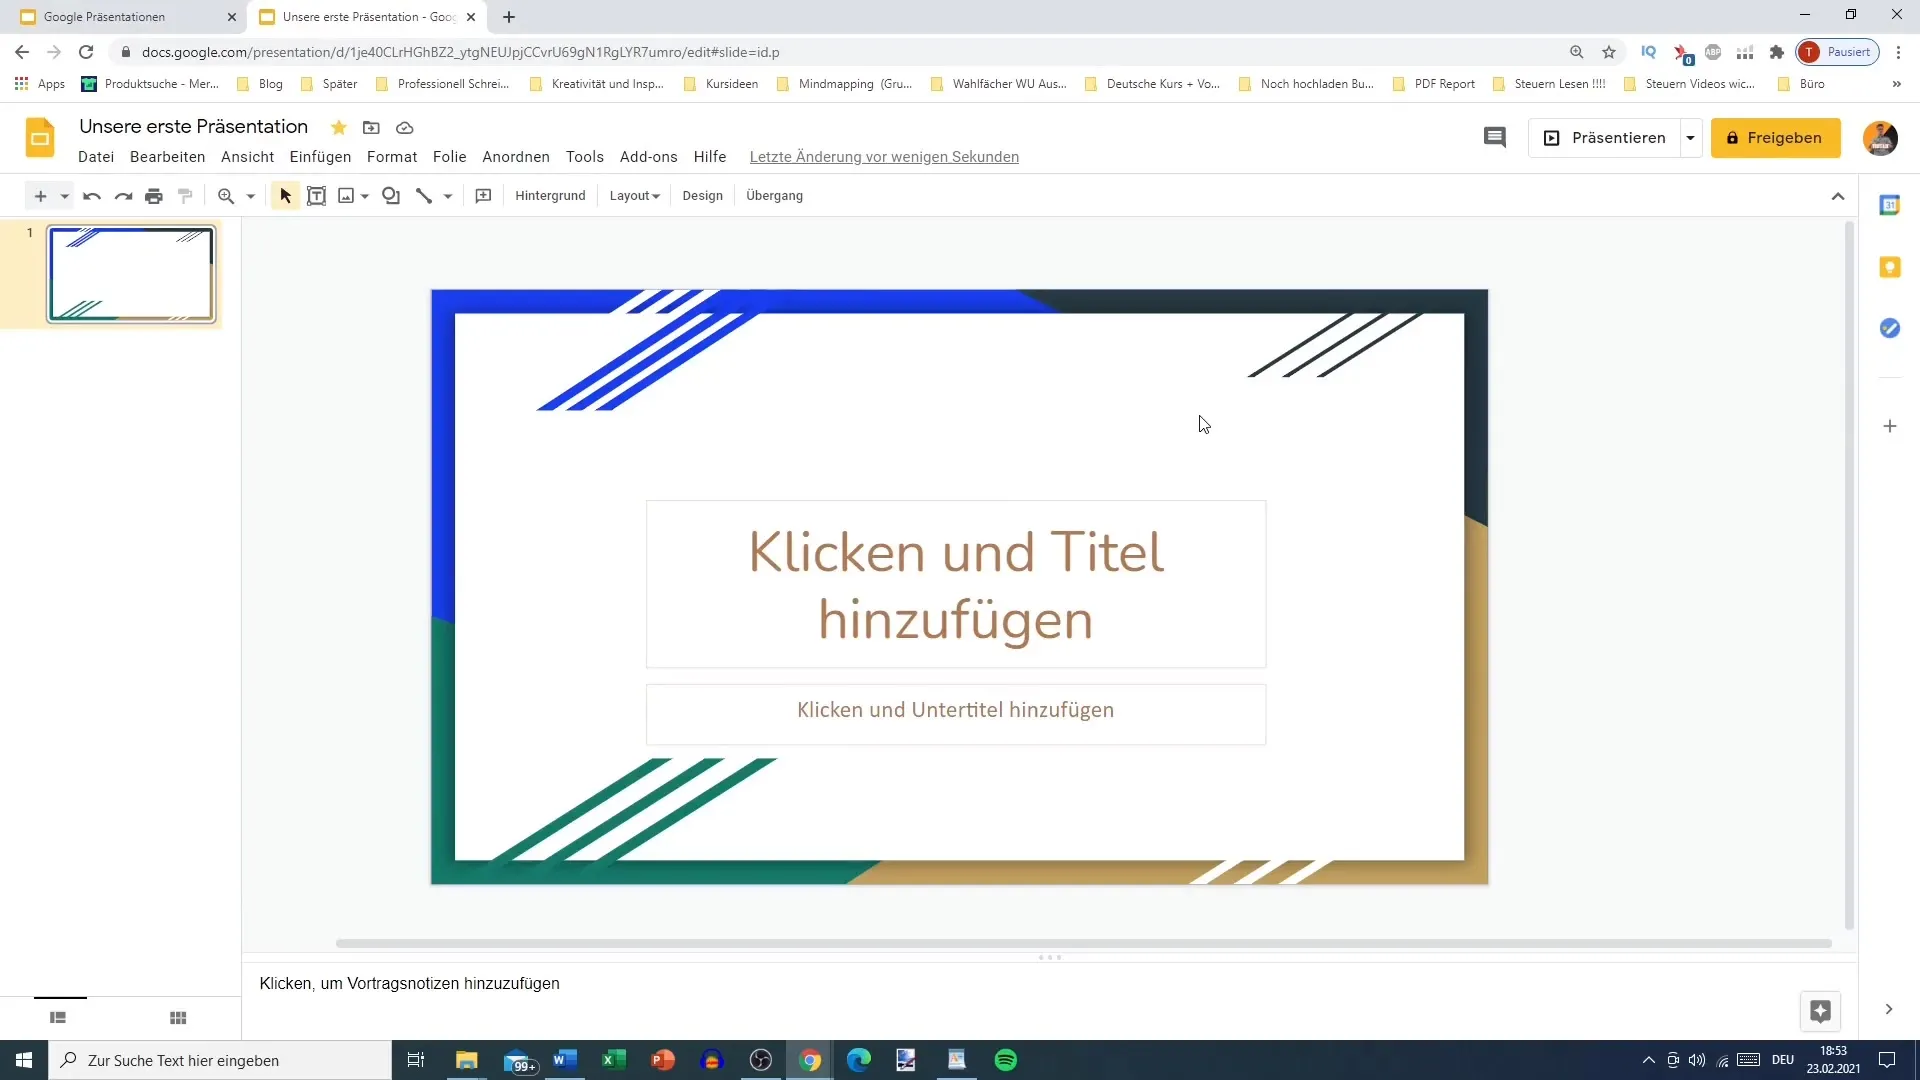Click the Hintergrund toolbar item
Screen dimensions: 1920x1080
(550, 195)
